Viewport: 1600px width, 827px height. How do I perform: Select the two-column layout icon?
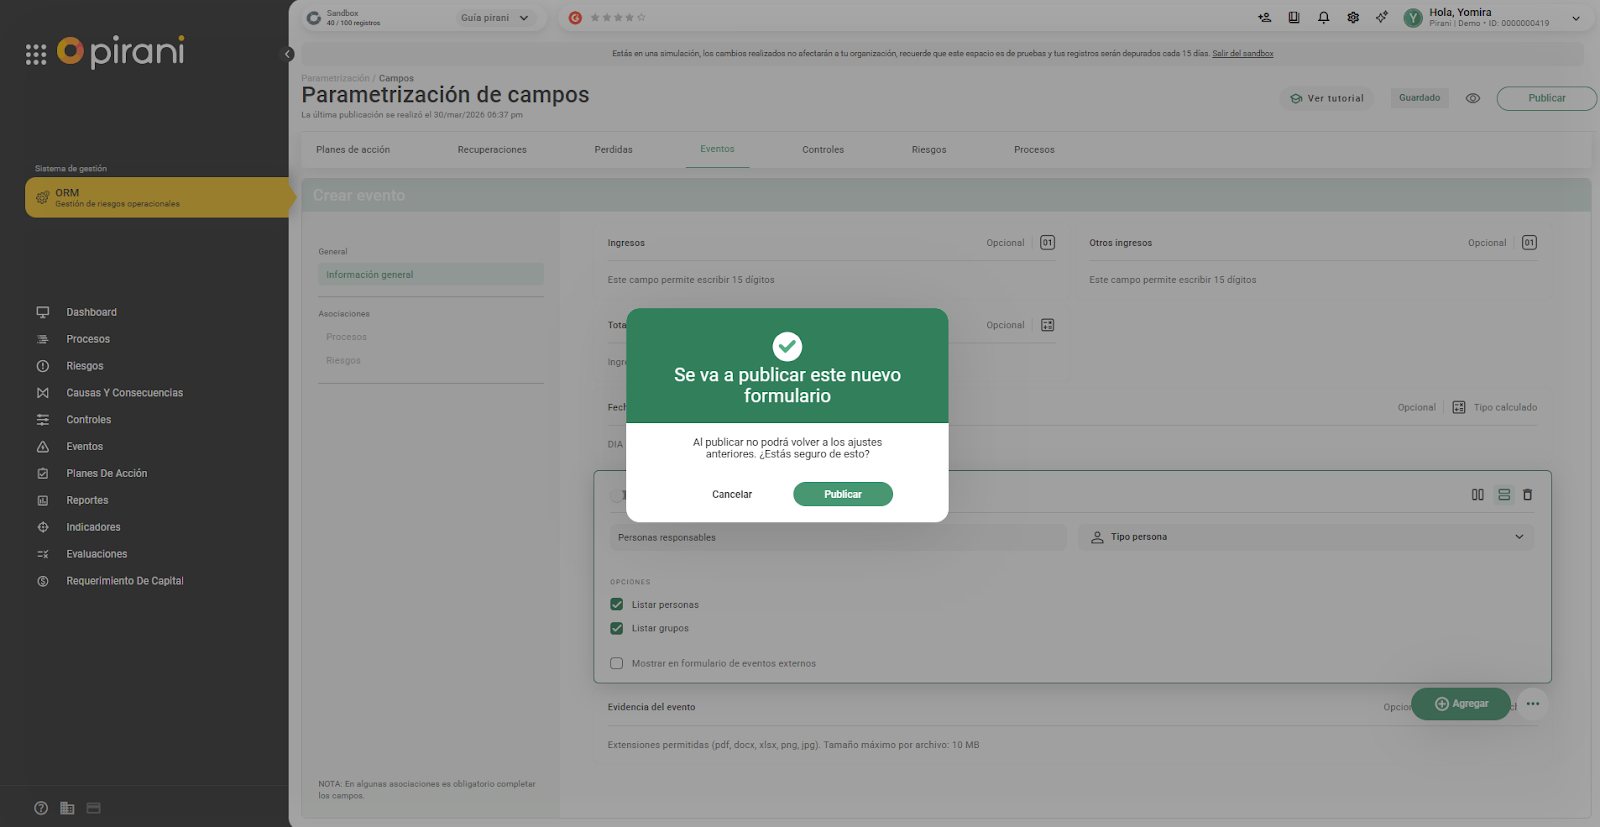tap(1477, 495)
